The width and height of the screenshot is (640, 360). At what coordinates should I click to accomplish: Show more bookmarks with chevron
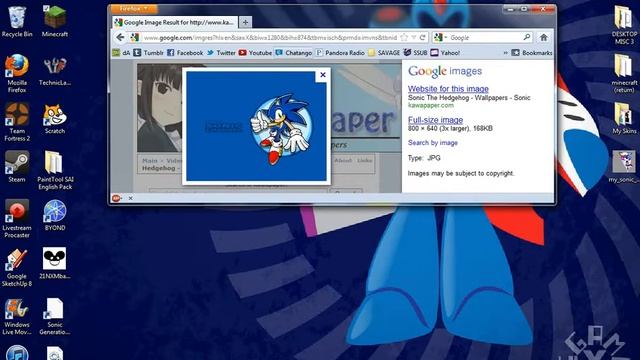(505, 53)
